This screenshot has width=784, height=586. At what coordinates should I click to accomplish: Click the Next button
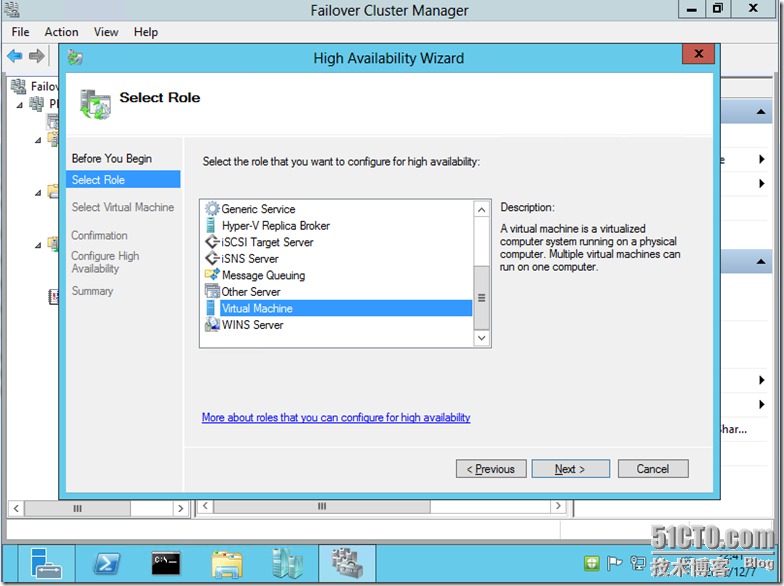coord(570,469)
